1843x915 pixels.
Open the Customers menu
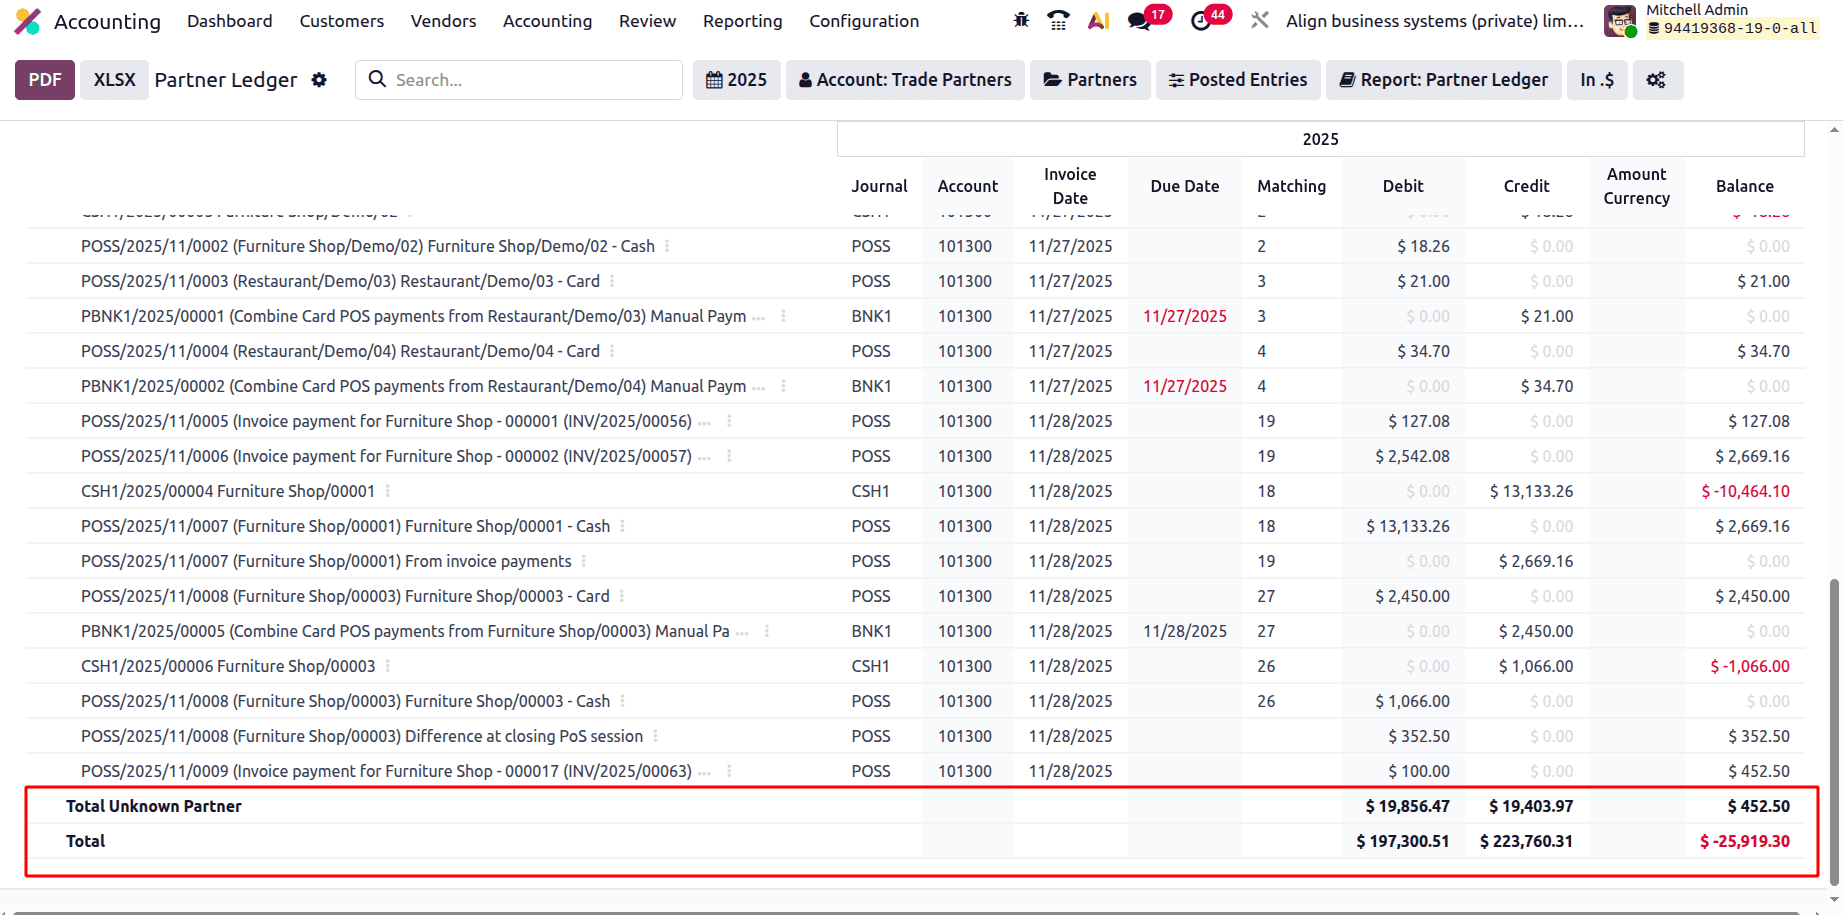coord(341,21)
